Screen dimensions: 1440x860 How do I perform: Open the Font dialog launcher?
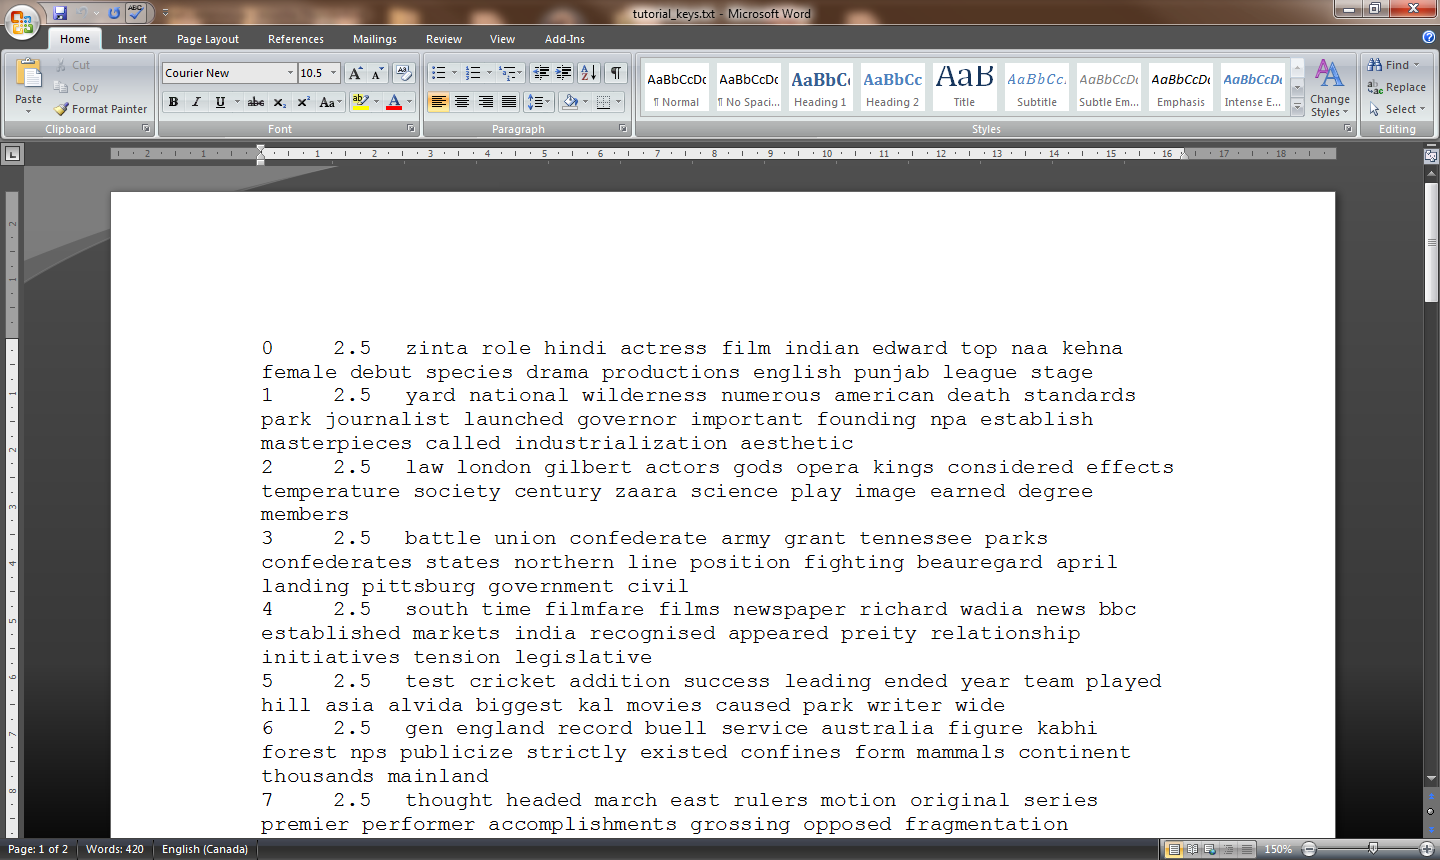[410, 128]
